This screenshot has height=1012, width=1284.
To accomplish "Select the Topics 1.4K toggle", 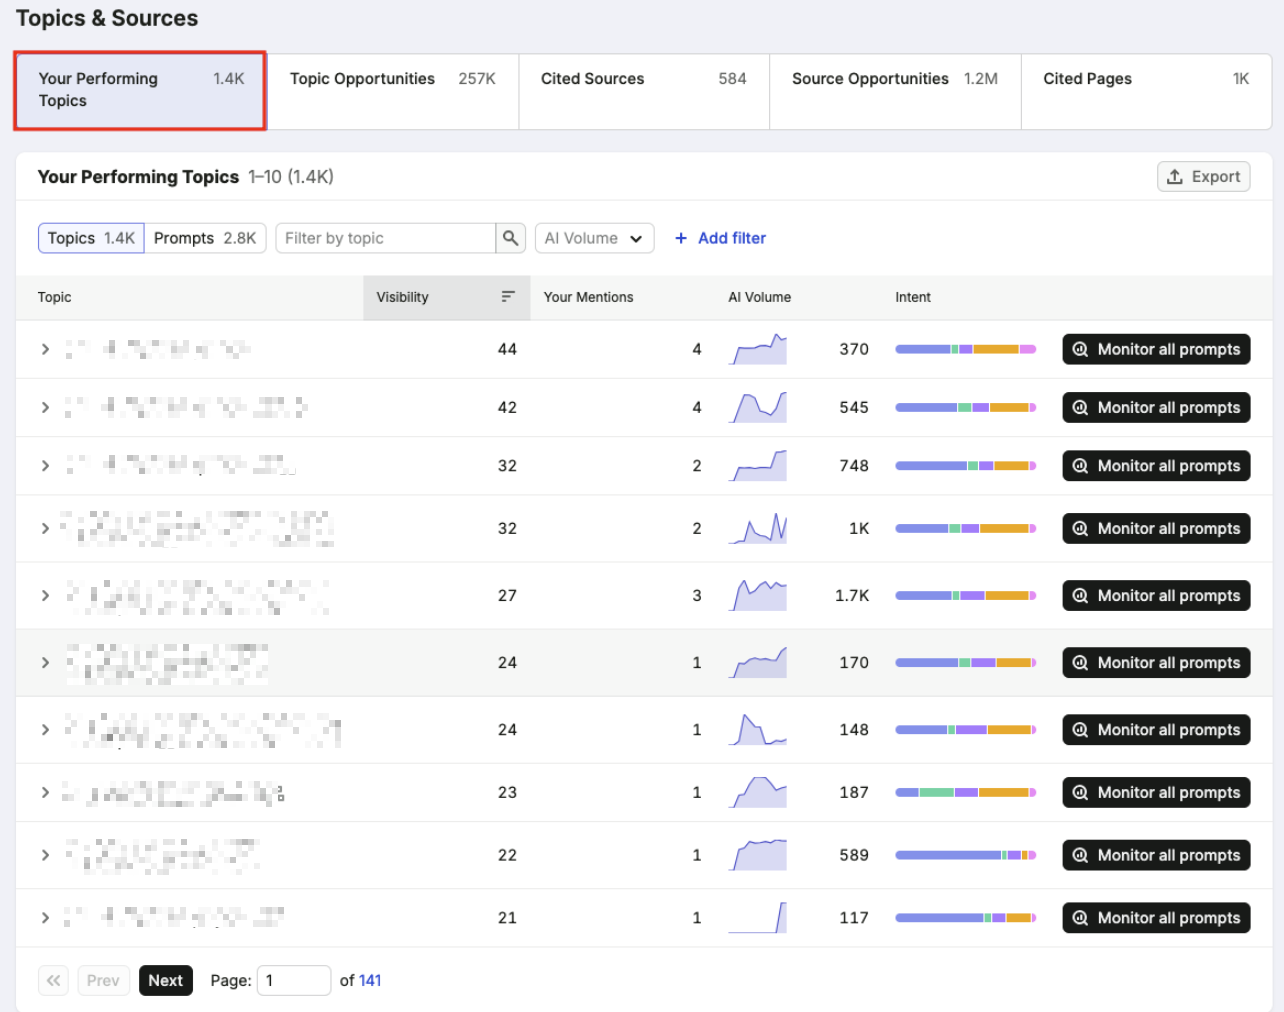I will (91, 238).
